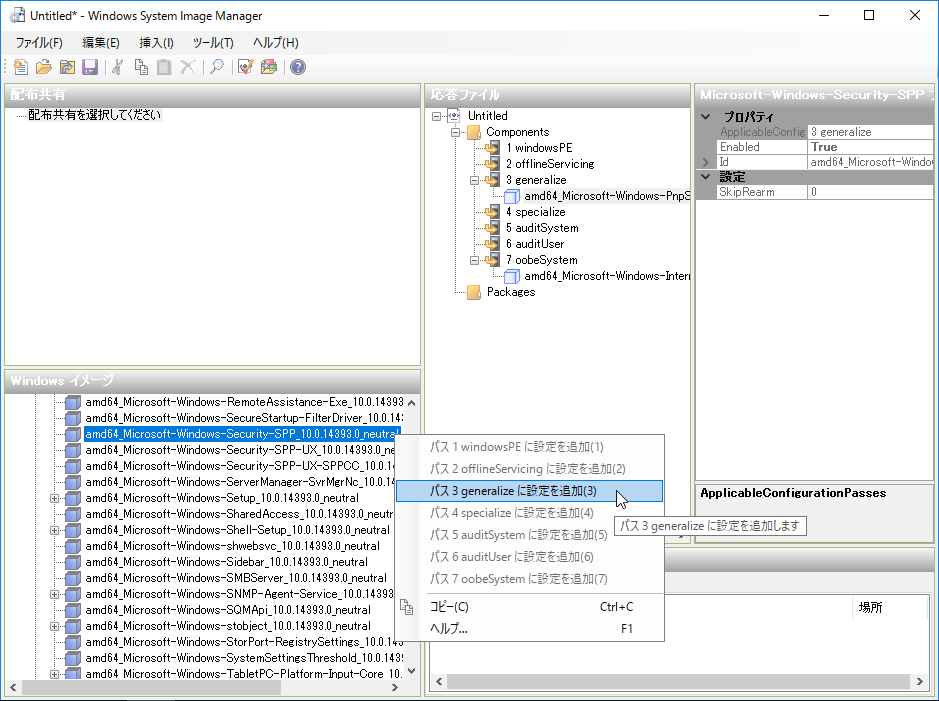Open the ファイル(F) menu

click(39, 43)
